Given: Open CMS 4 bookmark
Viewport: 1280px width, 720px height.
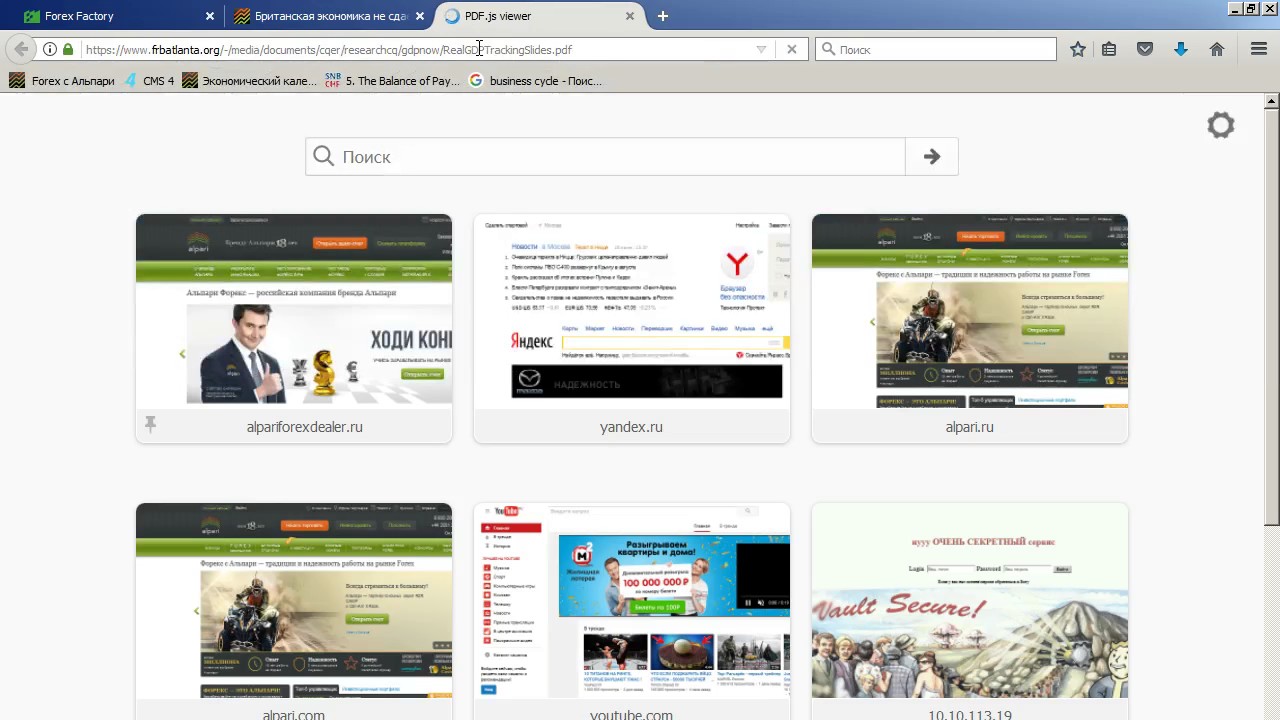Looking at the screenshot, I should point(149,81).
